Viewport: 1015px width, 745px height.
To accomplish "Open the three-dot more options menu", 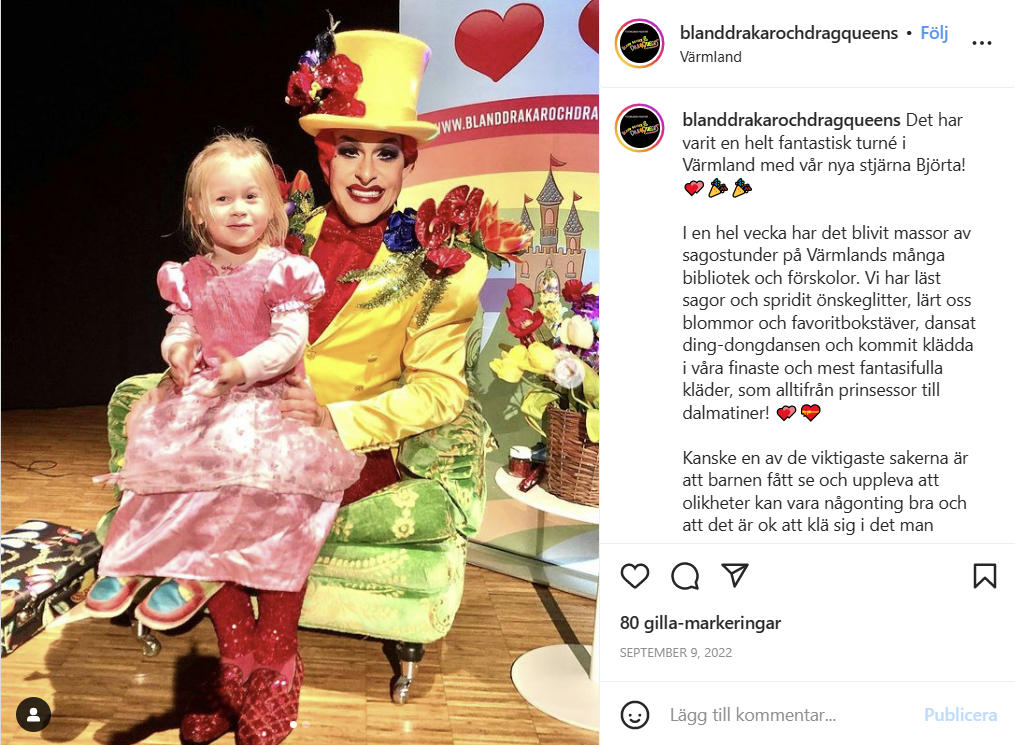I will [x=982, y=43].
